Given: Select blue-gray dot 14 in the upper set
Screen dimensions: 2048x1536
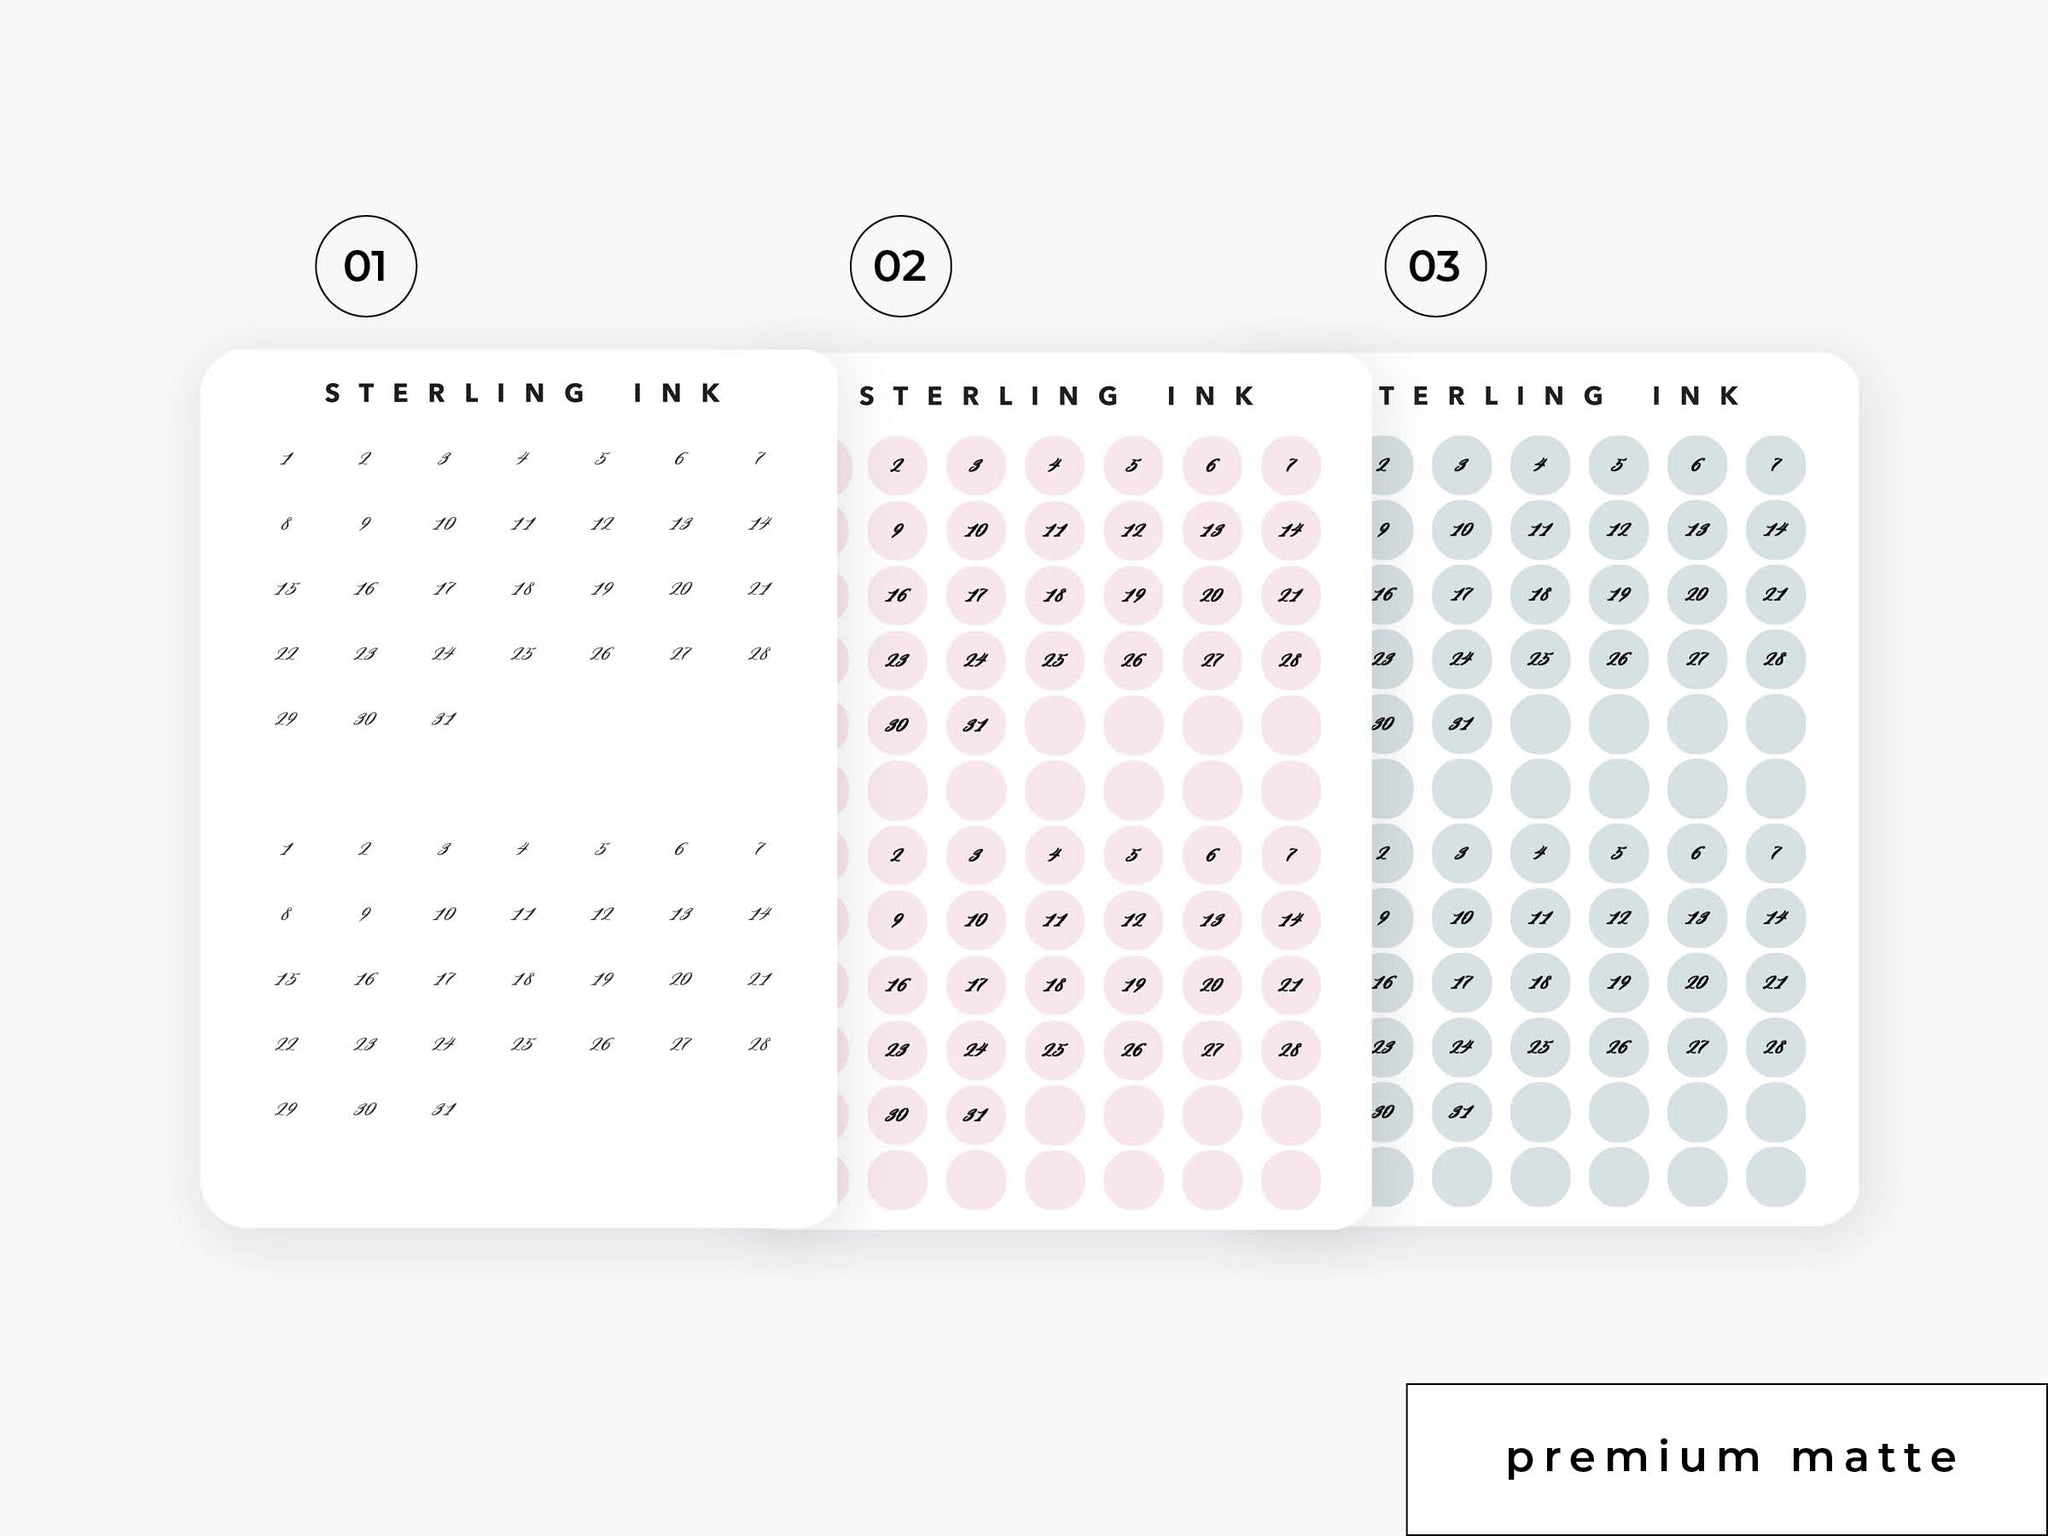Looking at the screenshot, I should (1776, 529).
